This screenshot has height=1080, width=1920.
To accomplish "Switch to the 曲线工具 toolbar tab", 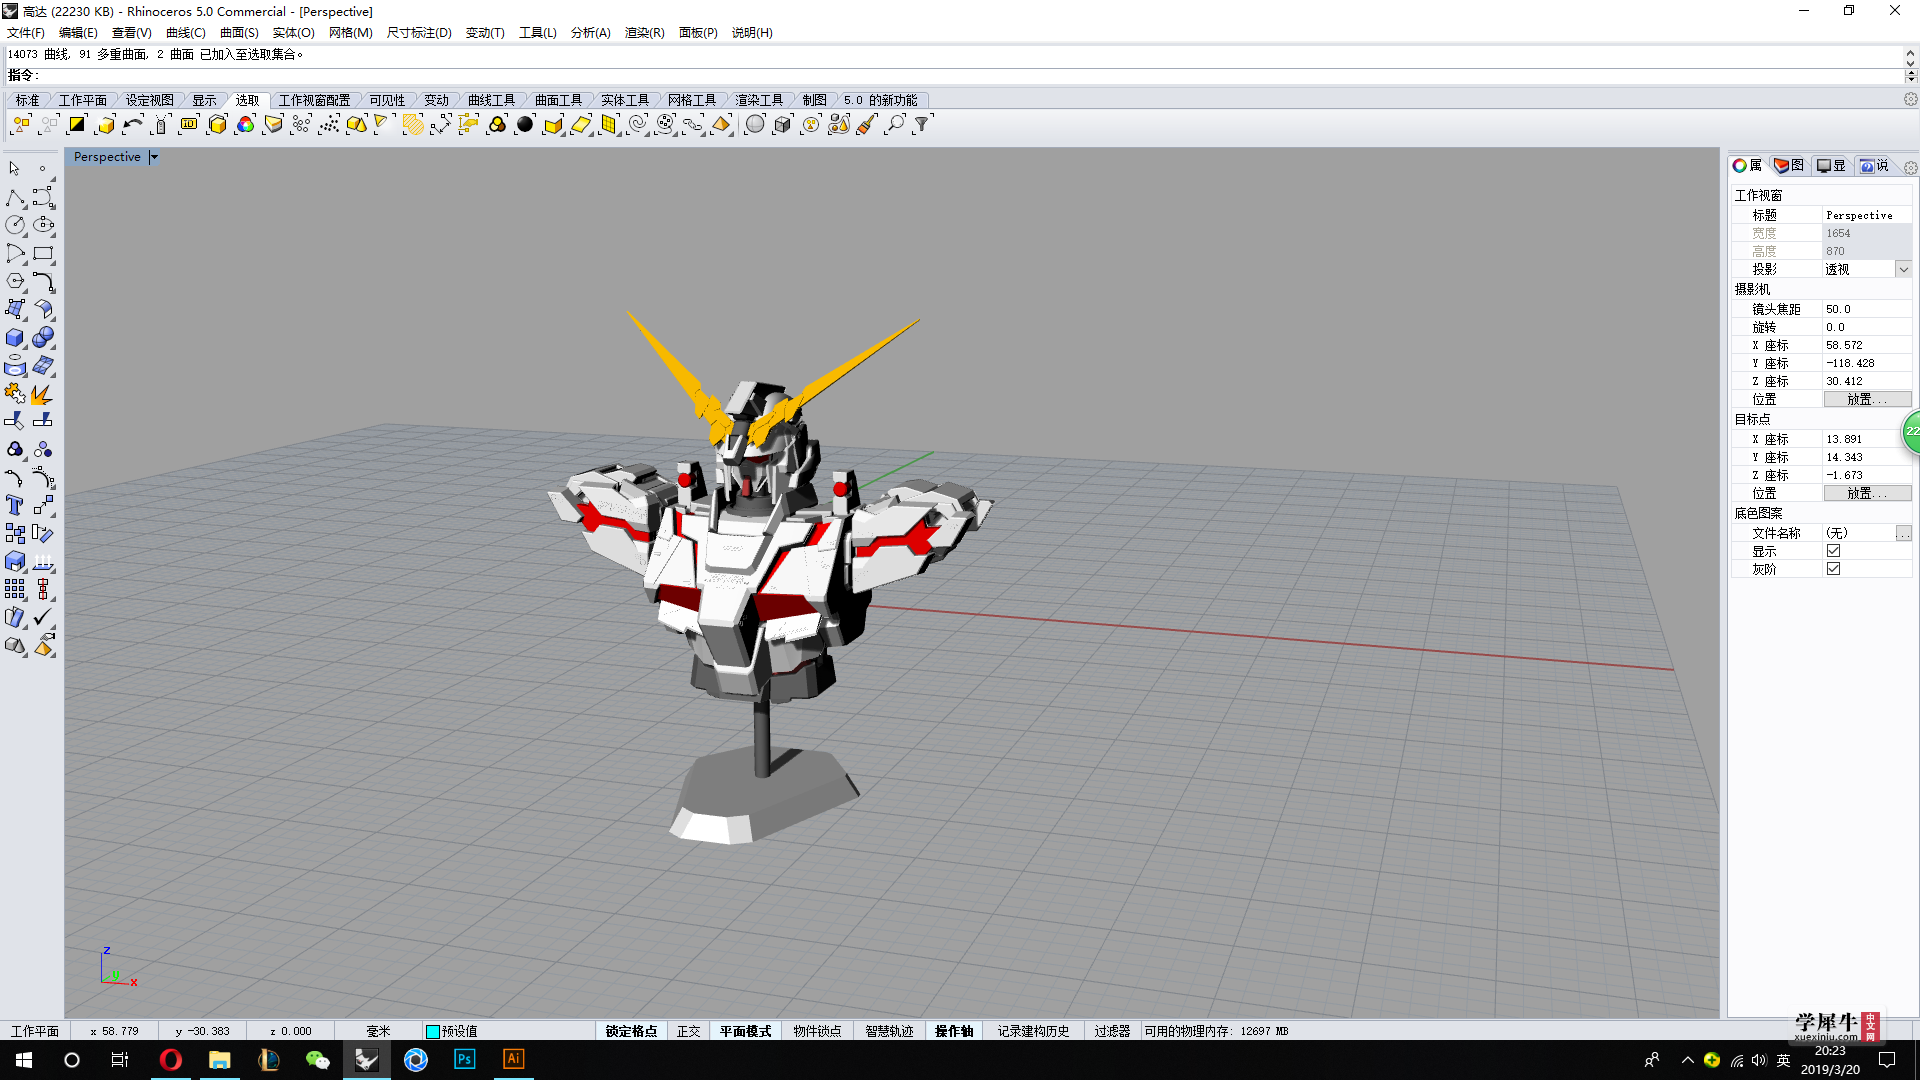I will (491, 100).
